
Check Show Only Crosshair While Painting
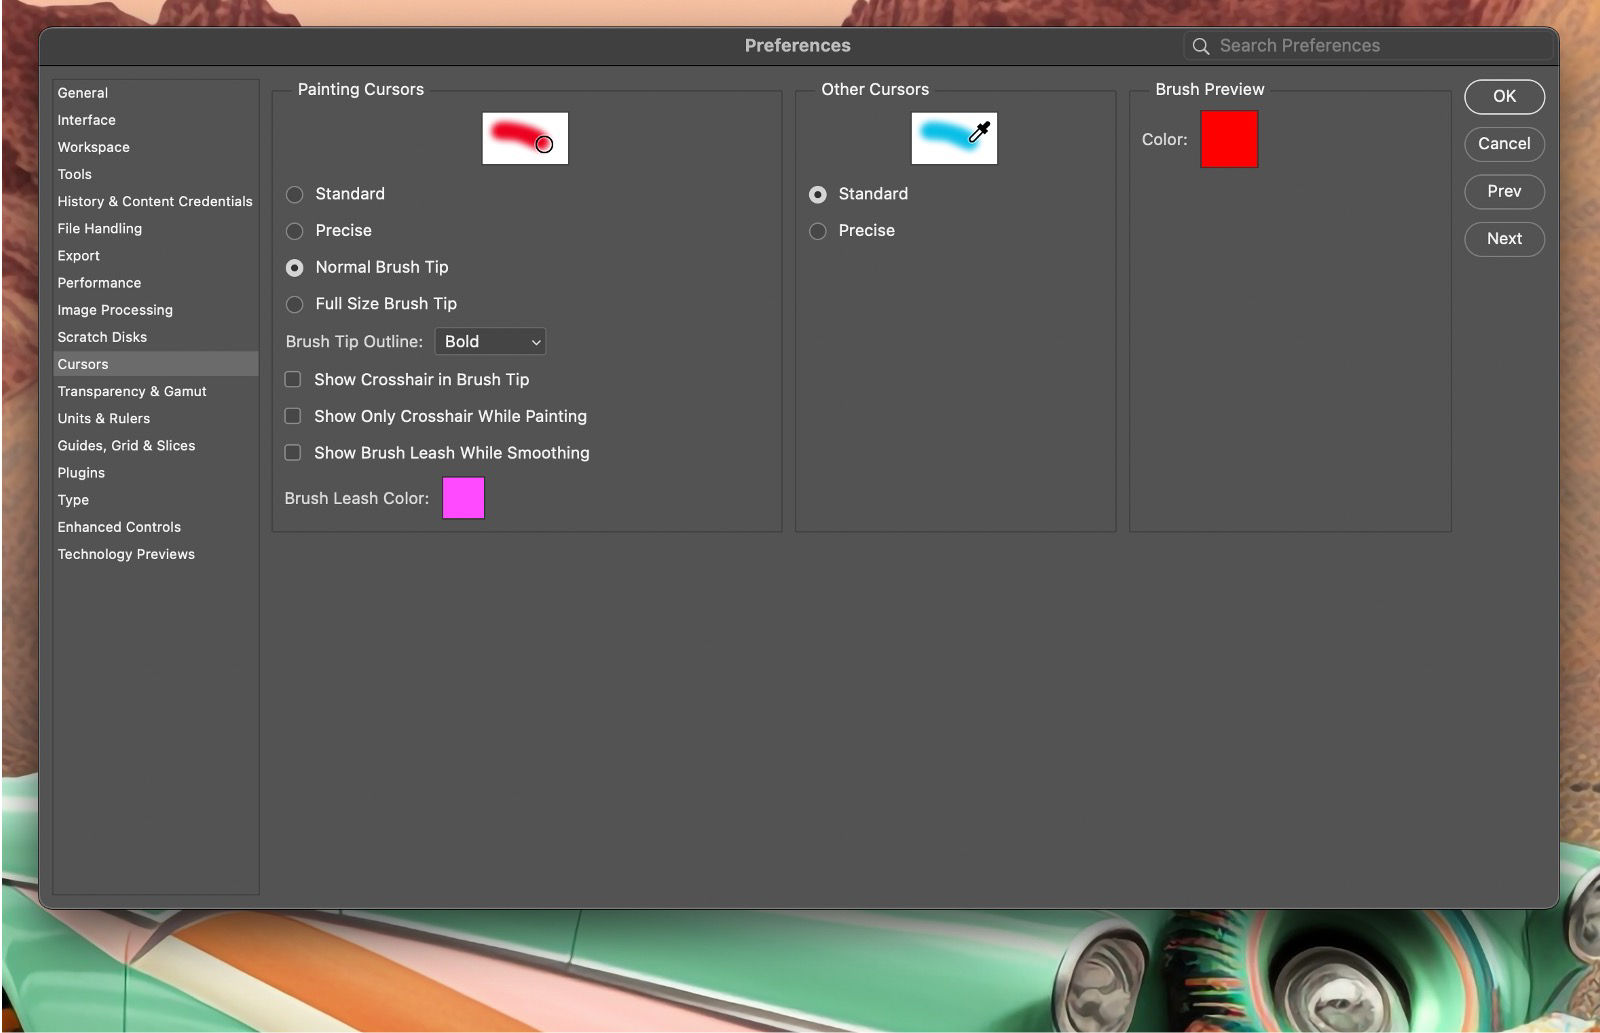(x=292, y=416)
